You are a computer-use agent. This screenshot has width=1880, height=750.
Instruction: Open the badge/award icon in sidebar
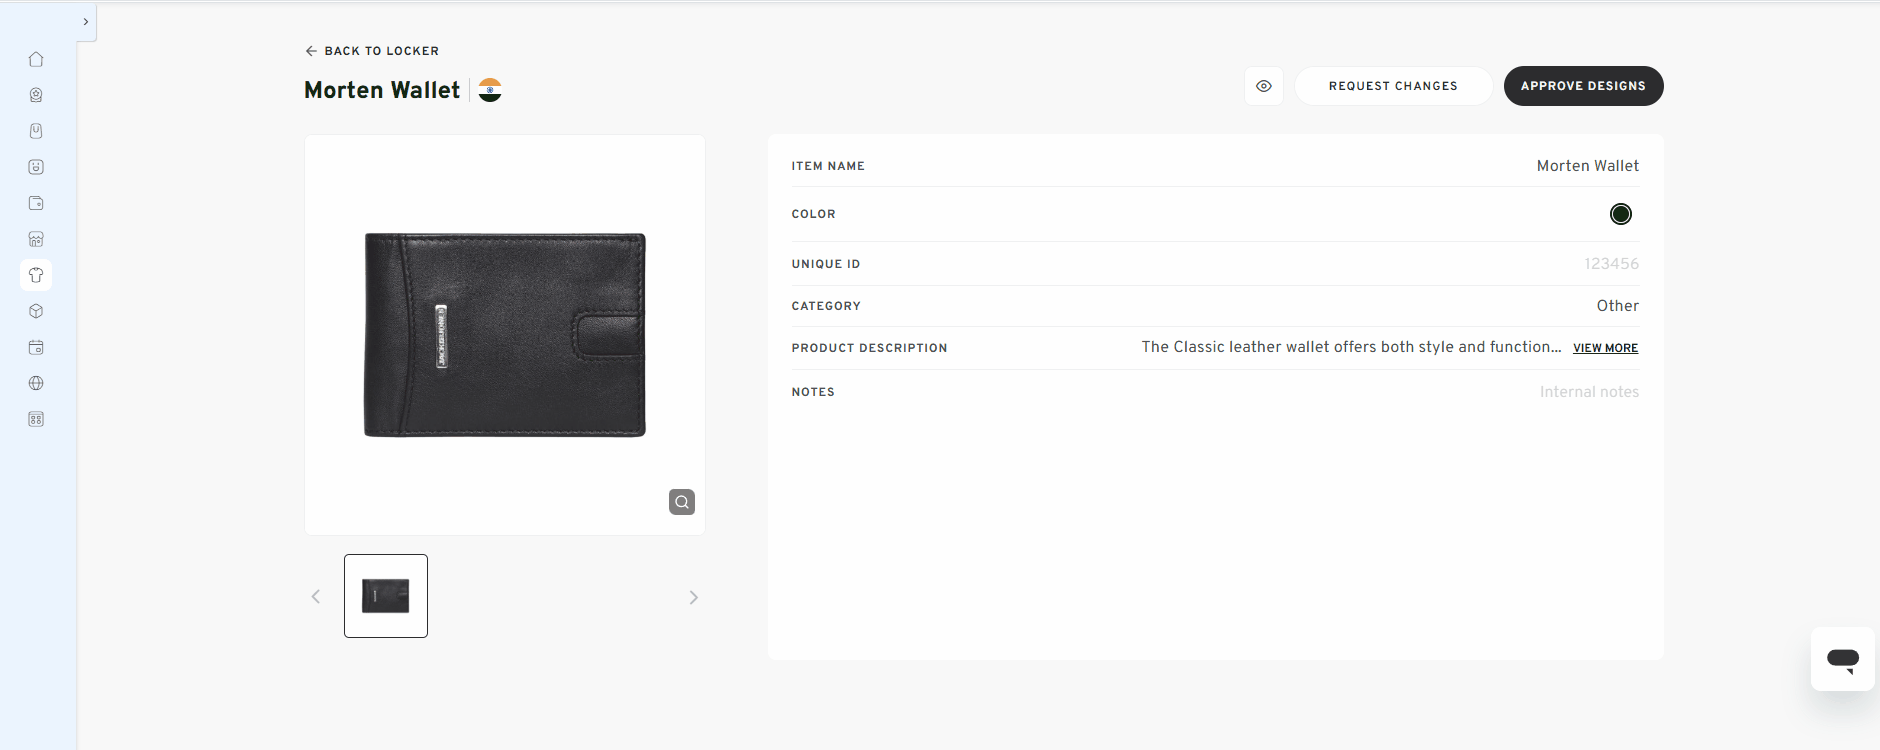[x=36, y=95]
